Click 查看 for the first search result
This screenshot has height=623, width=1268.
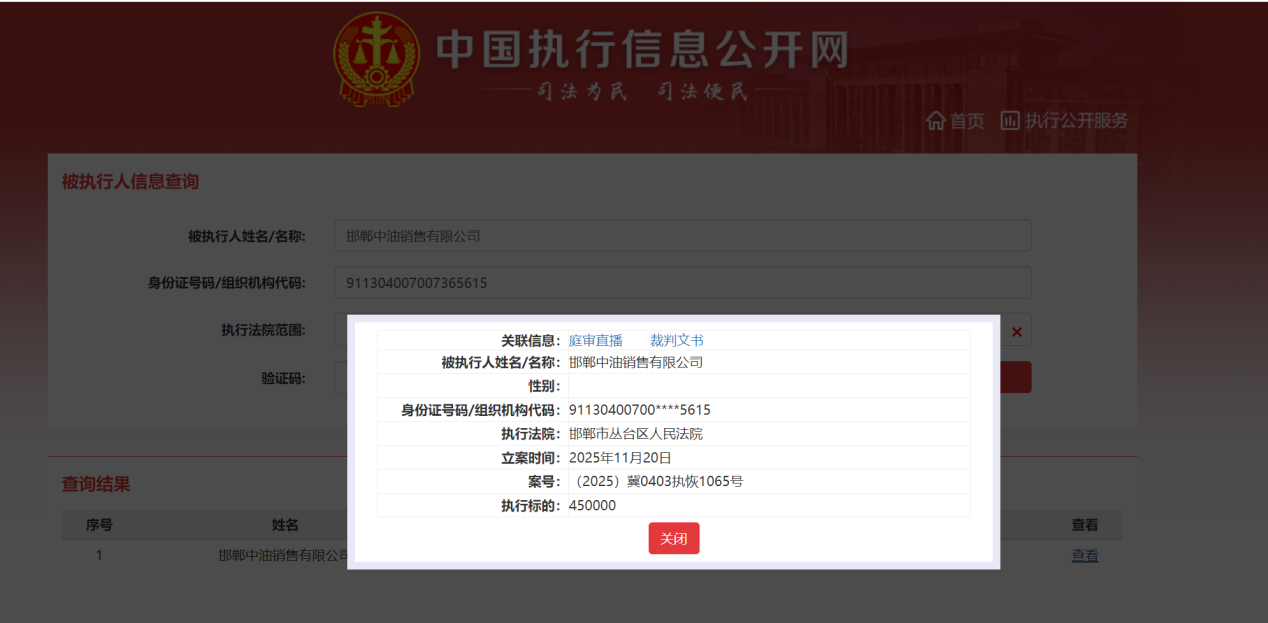1085,555
